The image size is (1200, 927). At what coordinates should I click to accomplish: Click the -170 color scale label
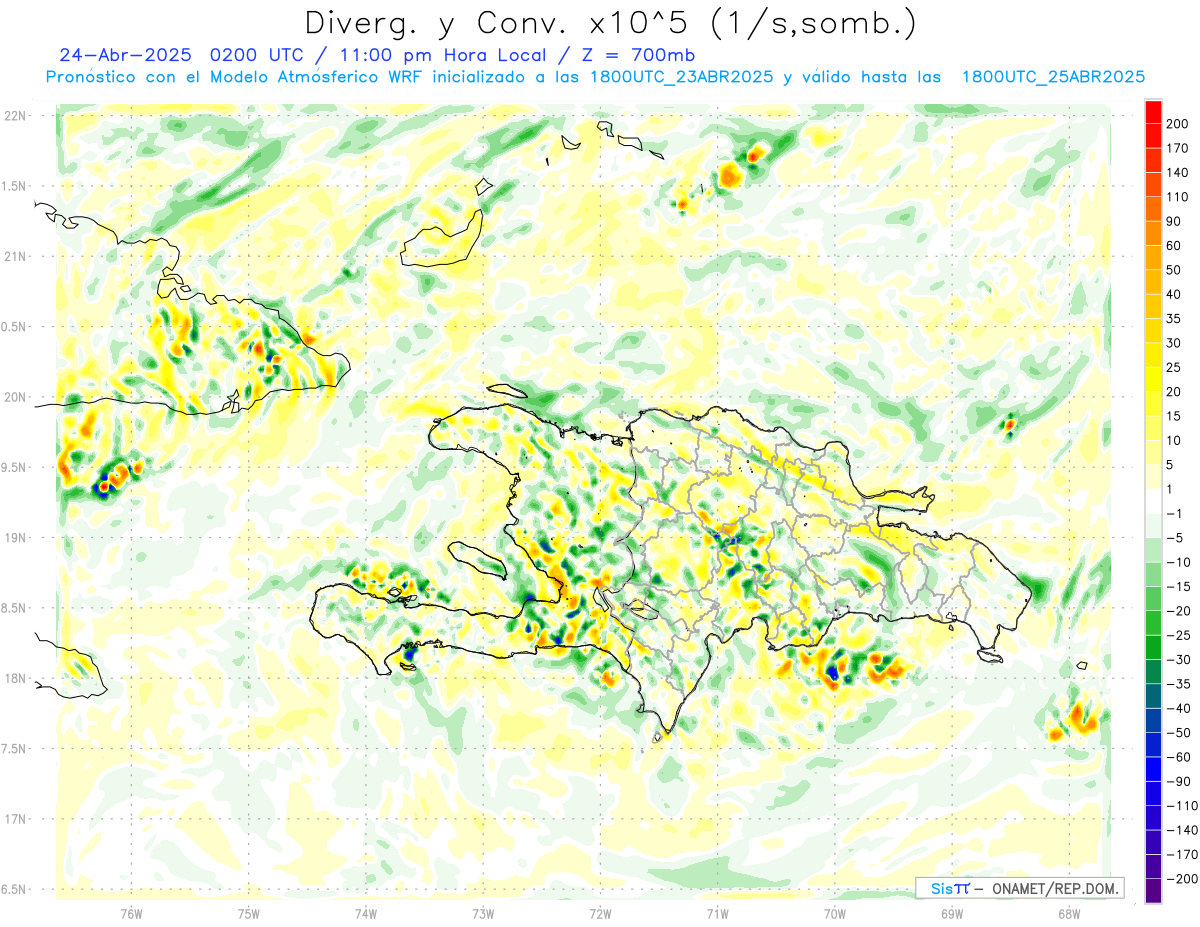1180,854
